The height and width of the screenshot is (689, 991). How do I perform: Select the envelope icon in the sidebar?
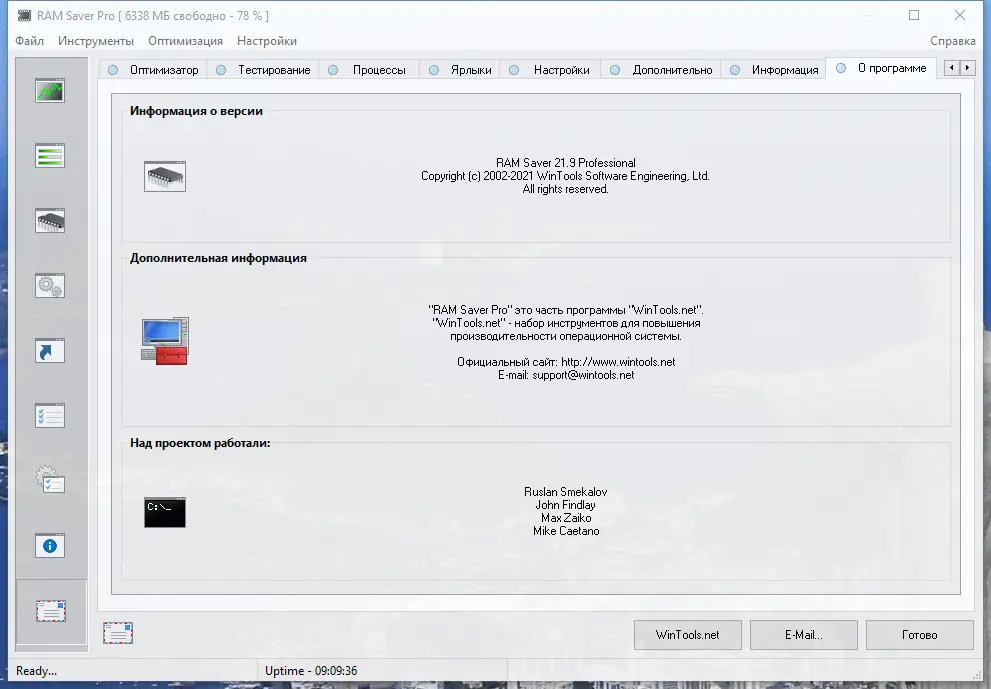pos(51,611)
